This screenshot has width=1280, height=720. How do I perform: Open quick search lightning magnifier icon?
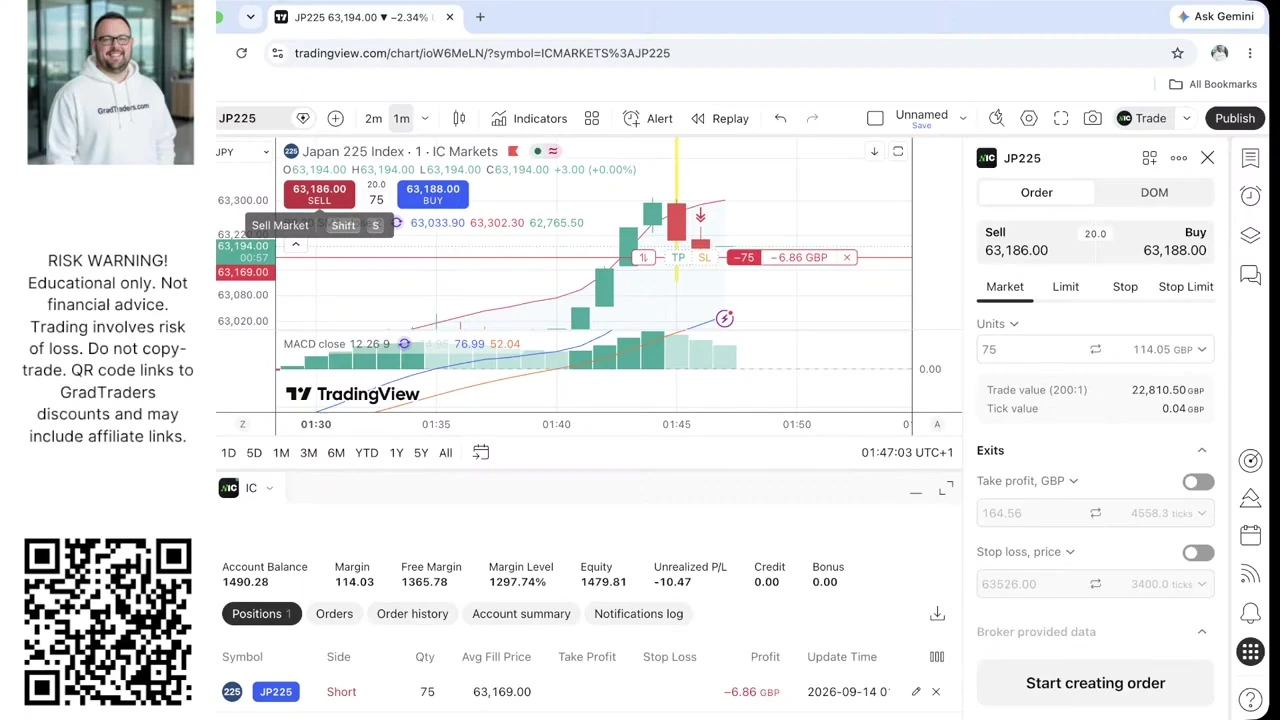click(x=996, y=118)
